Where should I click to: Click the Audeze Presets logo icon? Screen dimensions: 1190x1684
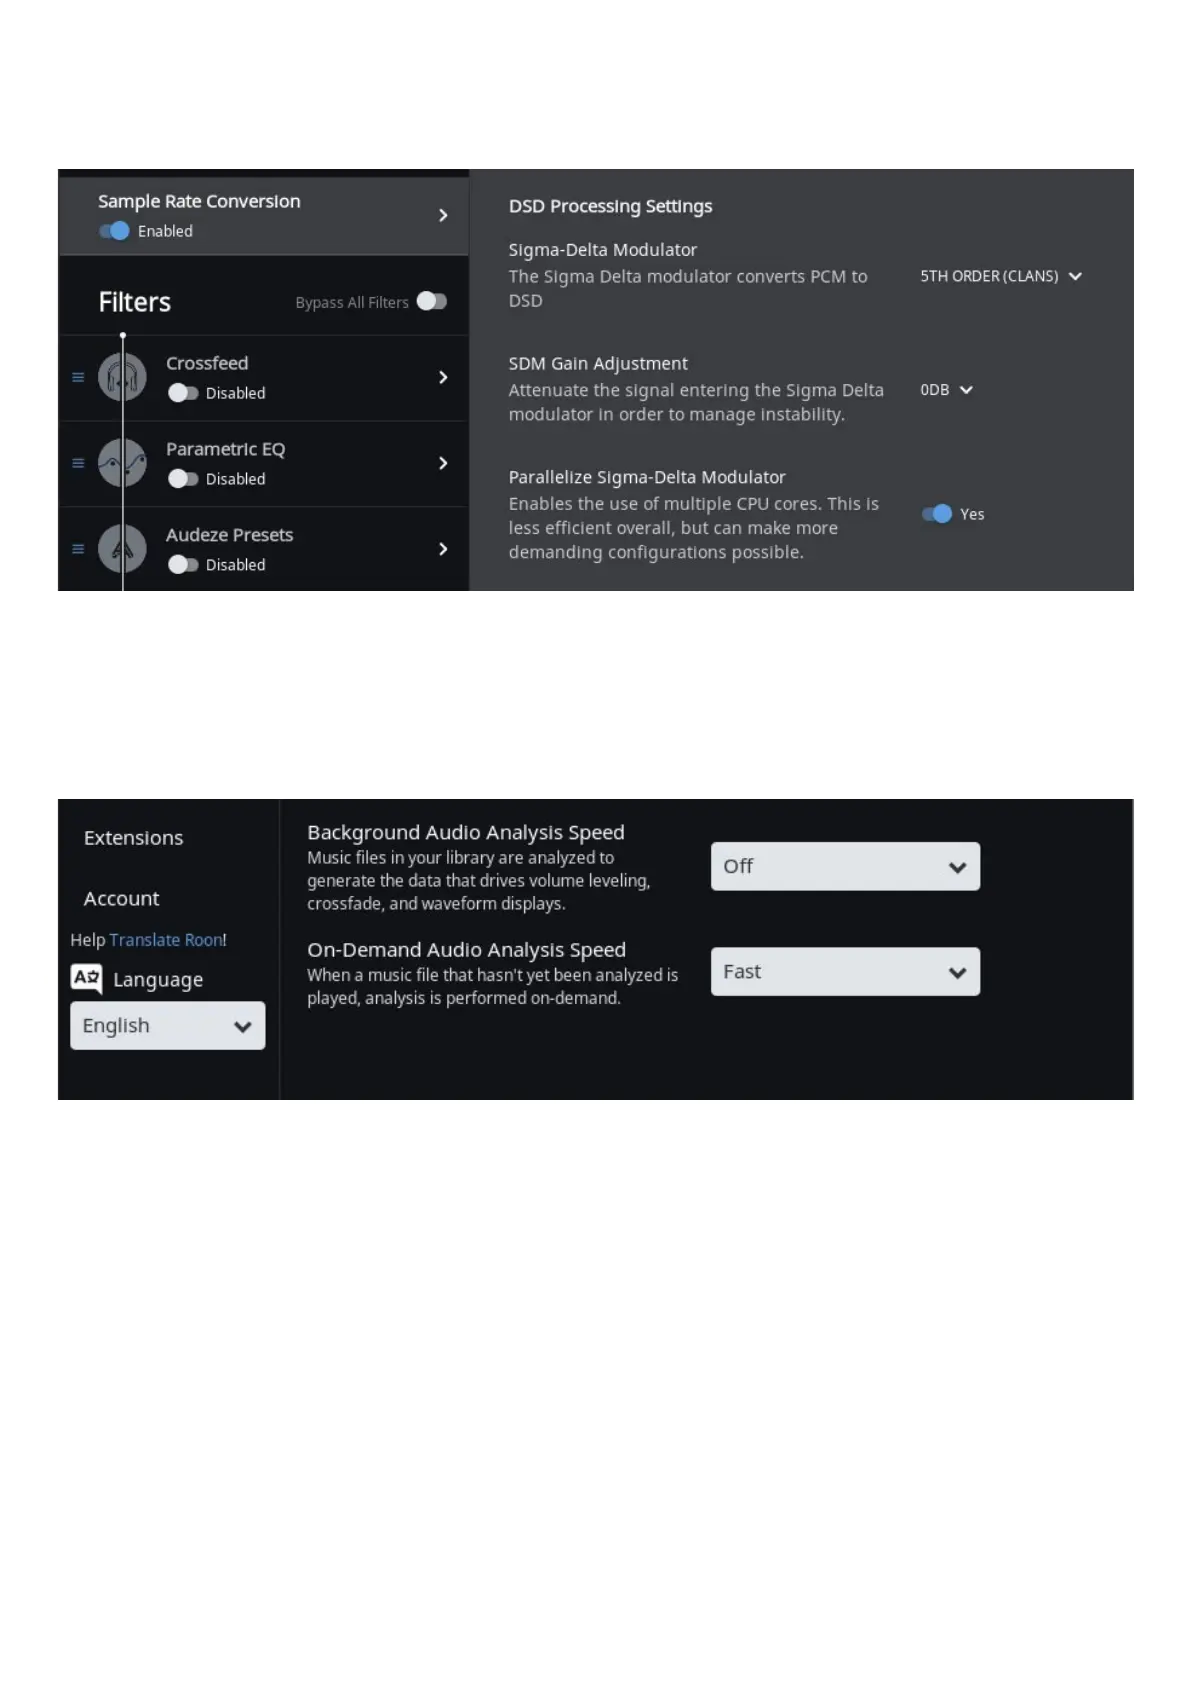click(x=122, y=549)
